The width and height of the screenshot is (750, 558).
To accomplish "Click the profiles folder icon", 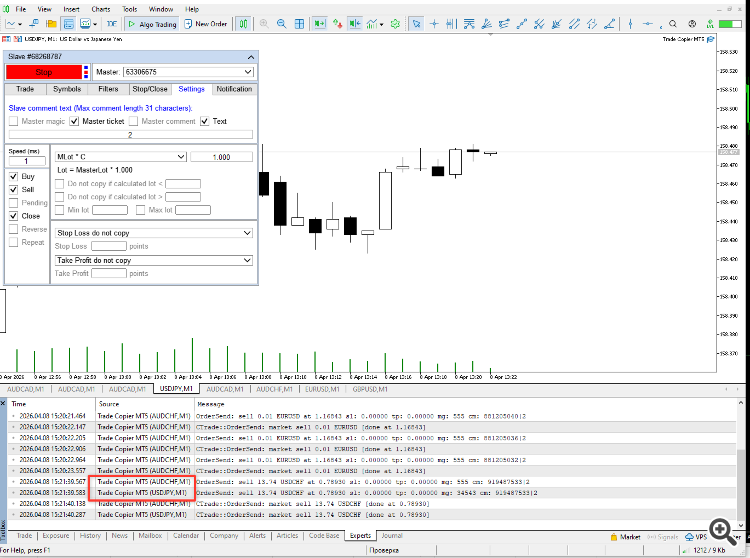I will [x=51, y=23].
